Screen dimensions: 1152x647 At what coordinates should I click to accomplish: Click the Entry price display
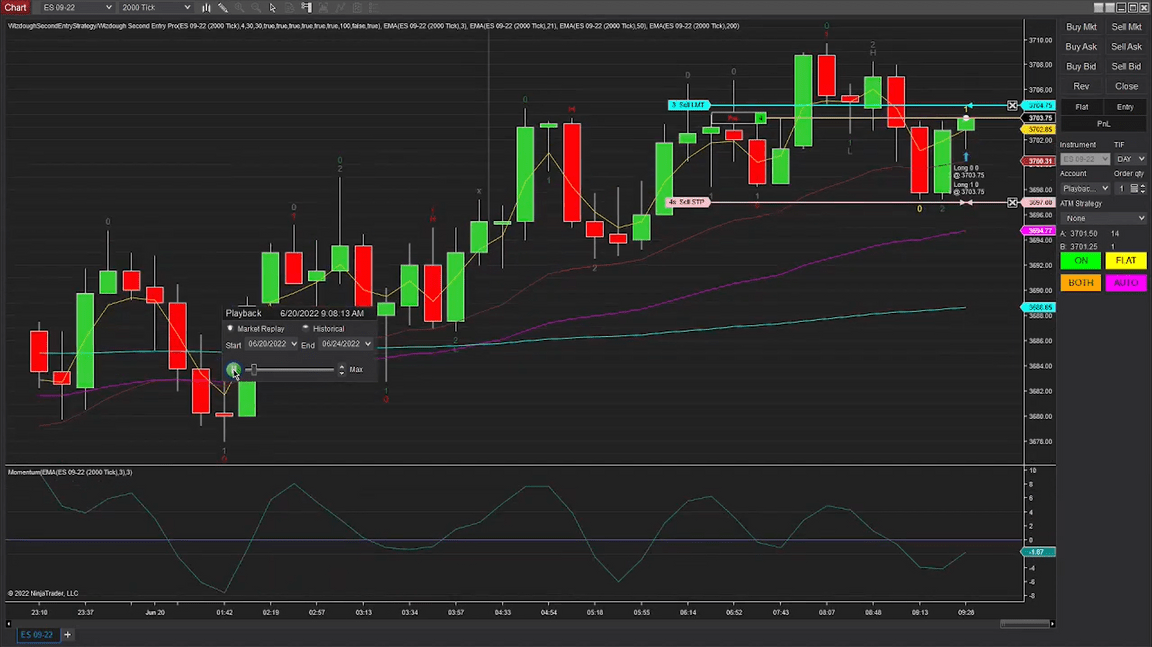point(1125,107)
